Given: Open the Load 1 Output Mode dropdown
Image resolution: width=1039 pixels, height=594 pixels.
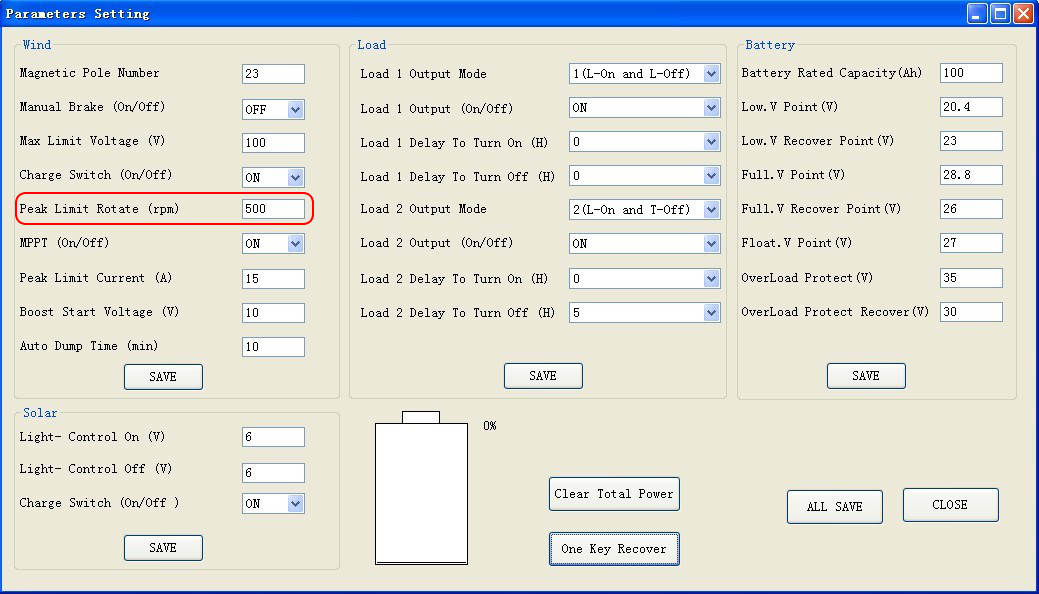Looking at the screenshot, I should (x=645, y=74).
